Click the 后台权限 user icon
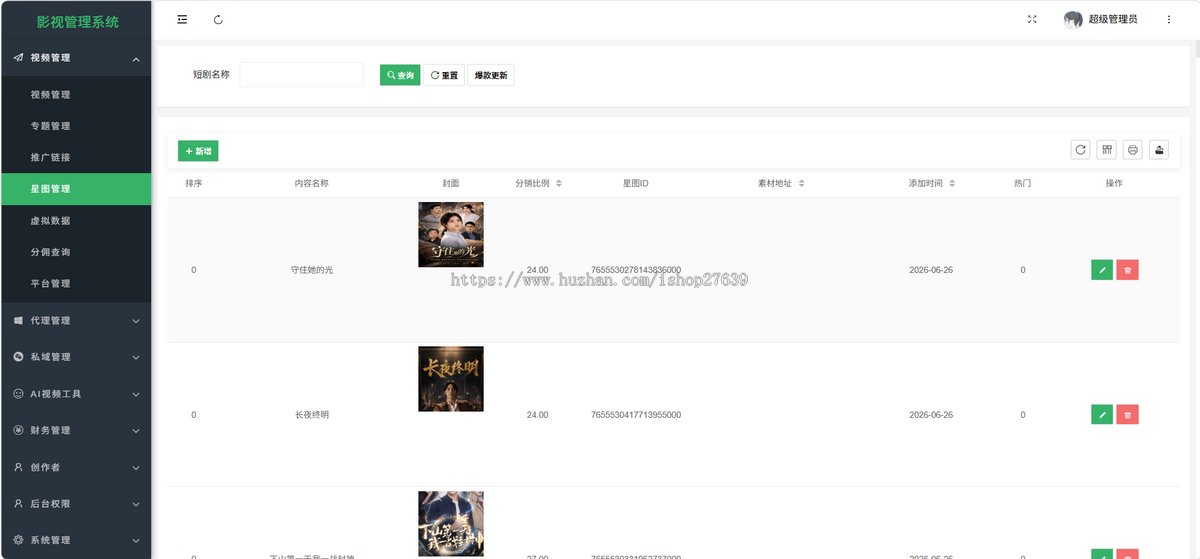 click(x=18, y=503)
